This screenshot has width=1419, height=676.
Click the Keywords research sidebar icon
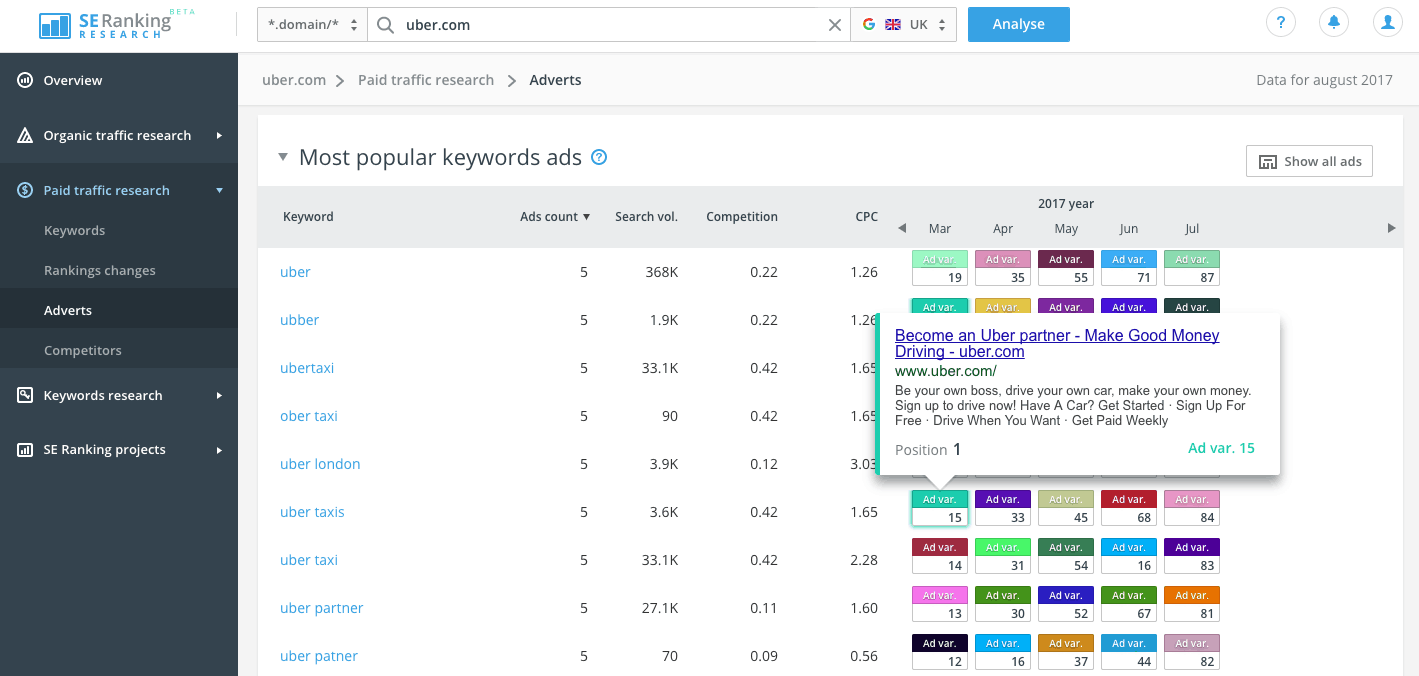point(25,395)
